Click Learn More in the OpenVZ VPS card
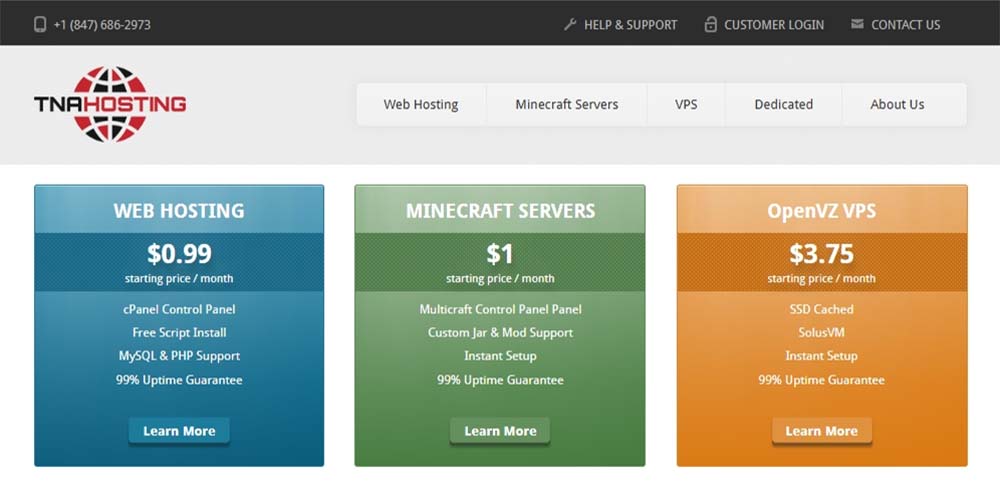The width and height of the screenshot is (1000, 490). [821, 431]
